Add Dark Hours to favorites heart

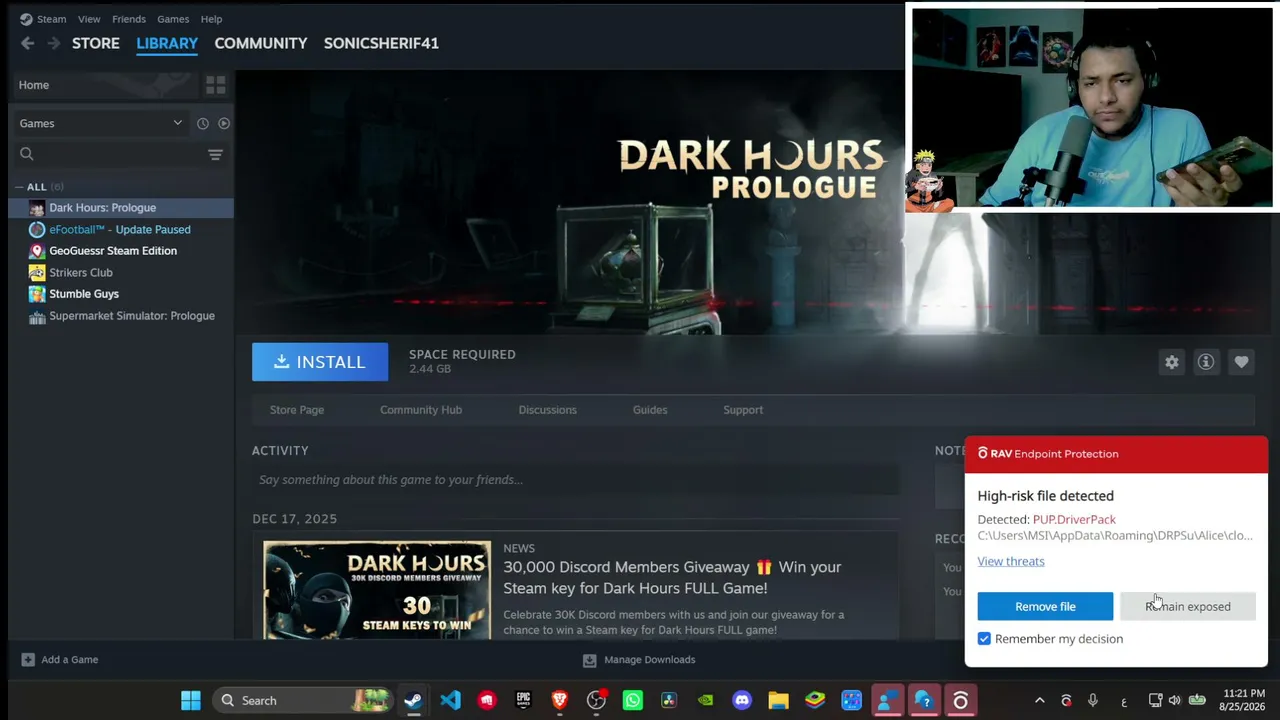[x=1241, y=362]
